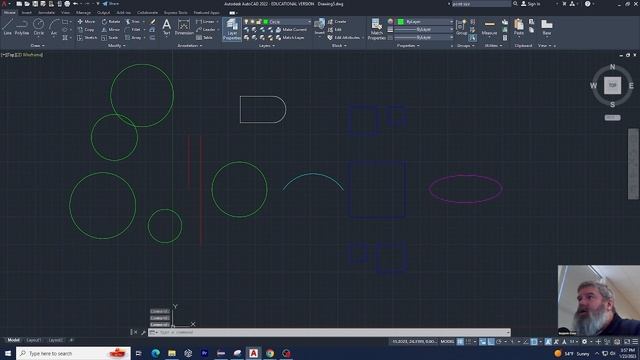Image resolution: width=640 pixels, height=360 pixels.
Task: Click the current layer color swatch
Action: pyautogui.click(x=266, y=22)
